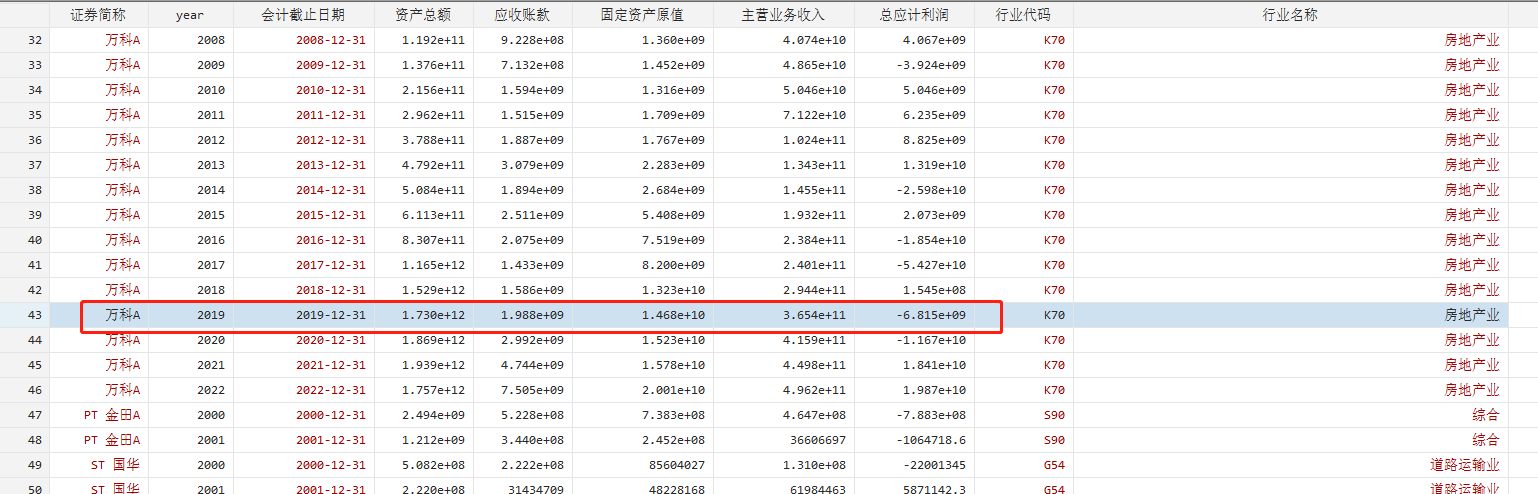Select the 证券简称 column header

pyautogui.click(x=98, y=15)
